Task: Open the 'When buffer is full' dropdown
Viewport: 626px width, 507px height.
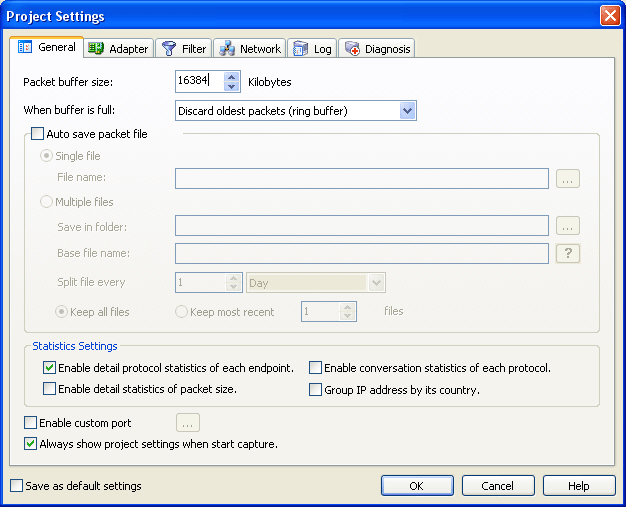Action: [406, 110]
